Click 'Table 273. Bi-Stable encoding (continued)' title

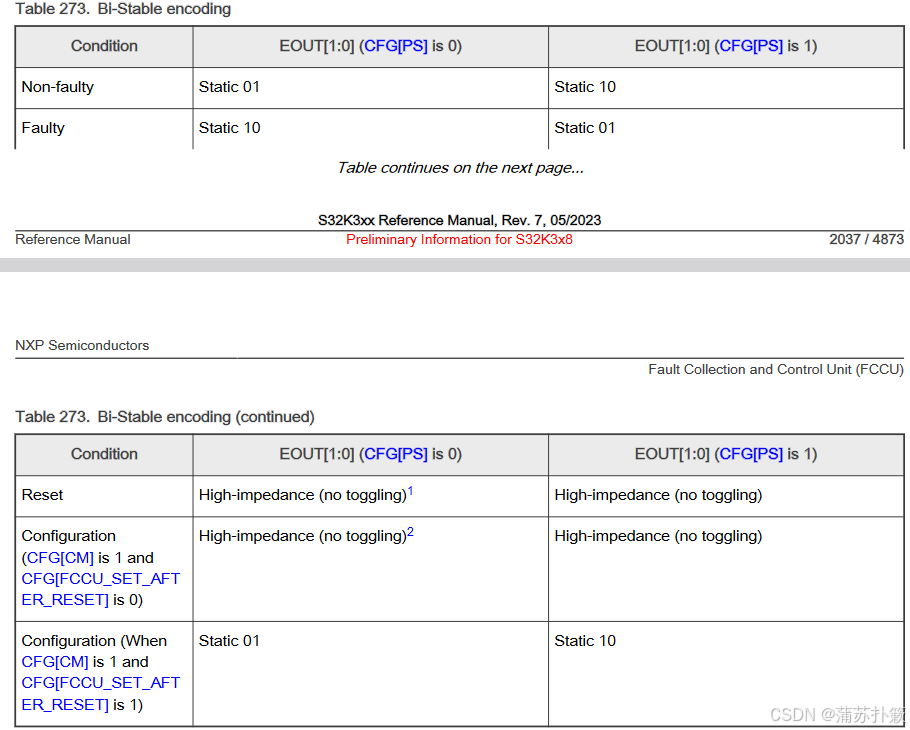coord(165,417)
